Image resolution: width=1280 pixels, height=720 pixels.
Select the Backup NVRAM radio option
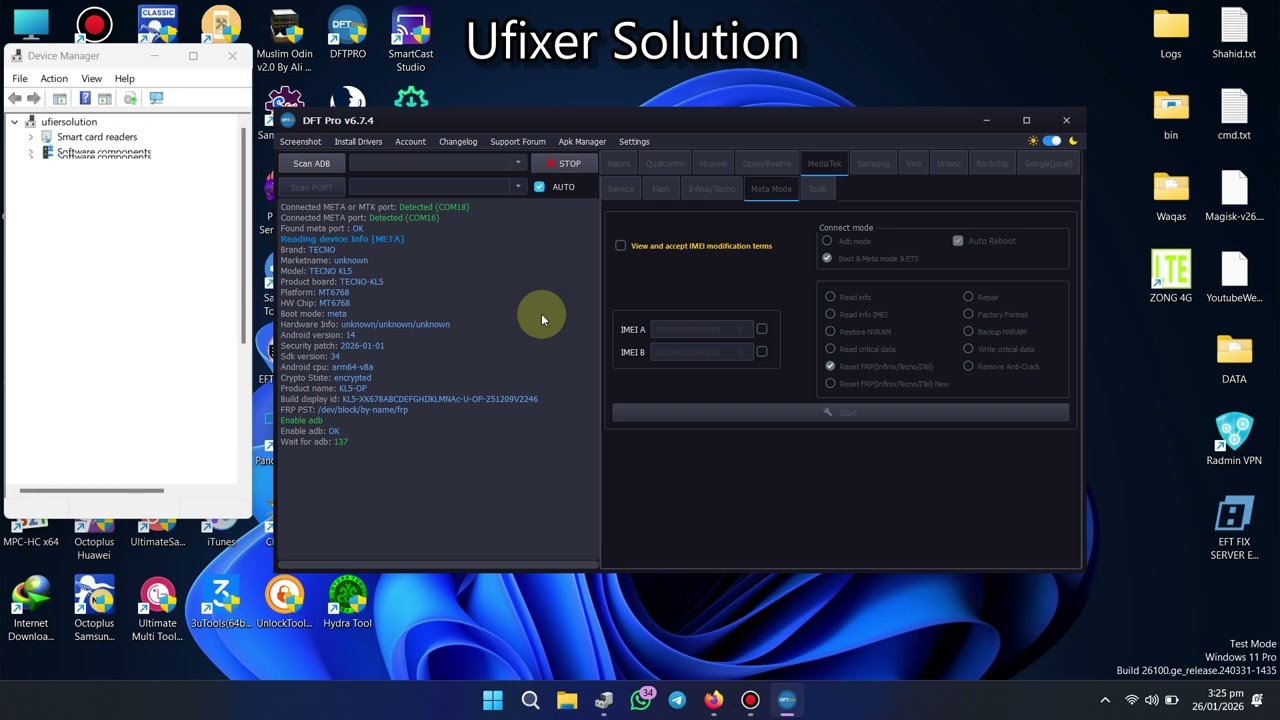point(968,332)
